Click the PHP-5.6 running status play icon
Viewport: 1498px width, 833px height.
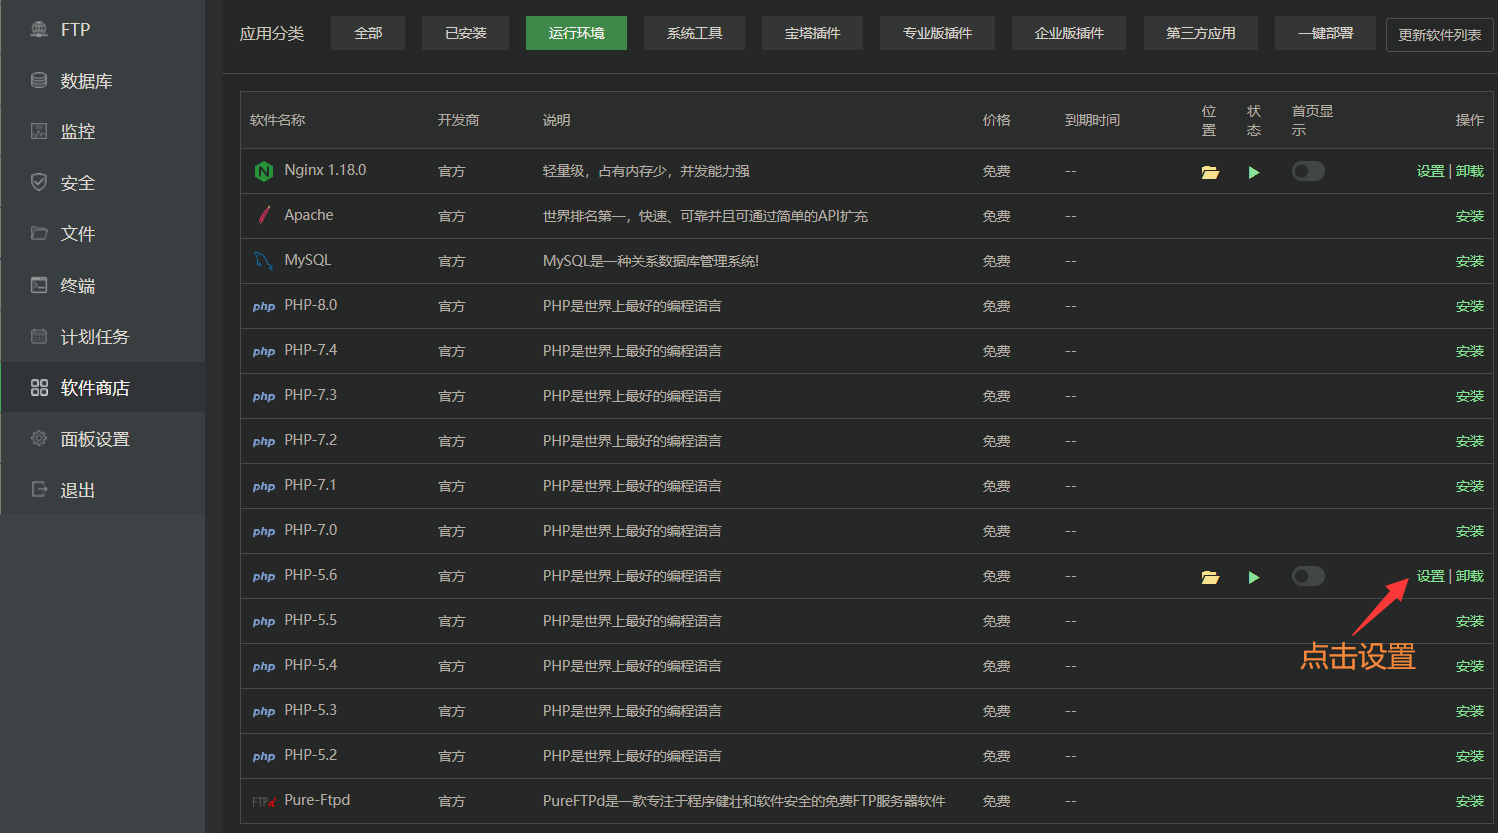pyautogui.click(x=1254, y=577)
